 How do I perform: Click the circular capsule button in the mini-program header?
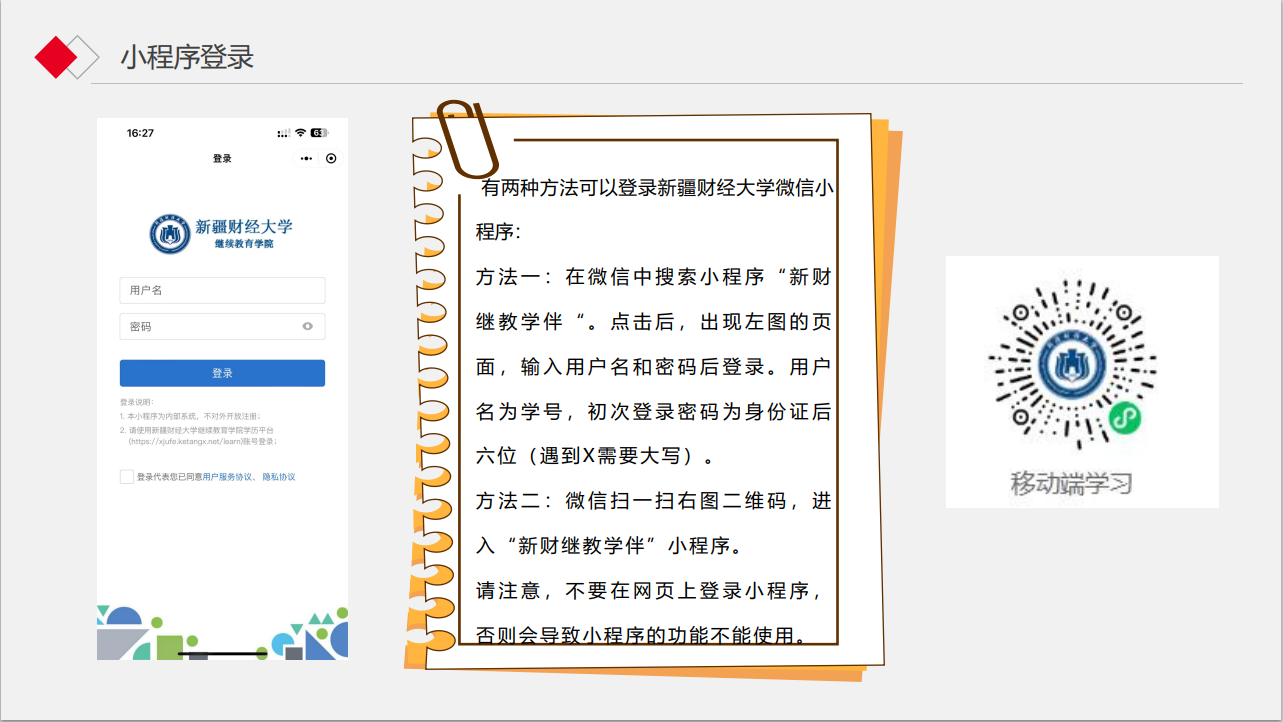(x=331, y=158)
